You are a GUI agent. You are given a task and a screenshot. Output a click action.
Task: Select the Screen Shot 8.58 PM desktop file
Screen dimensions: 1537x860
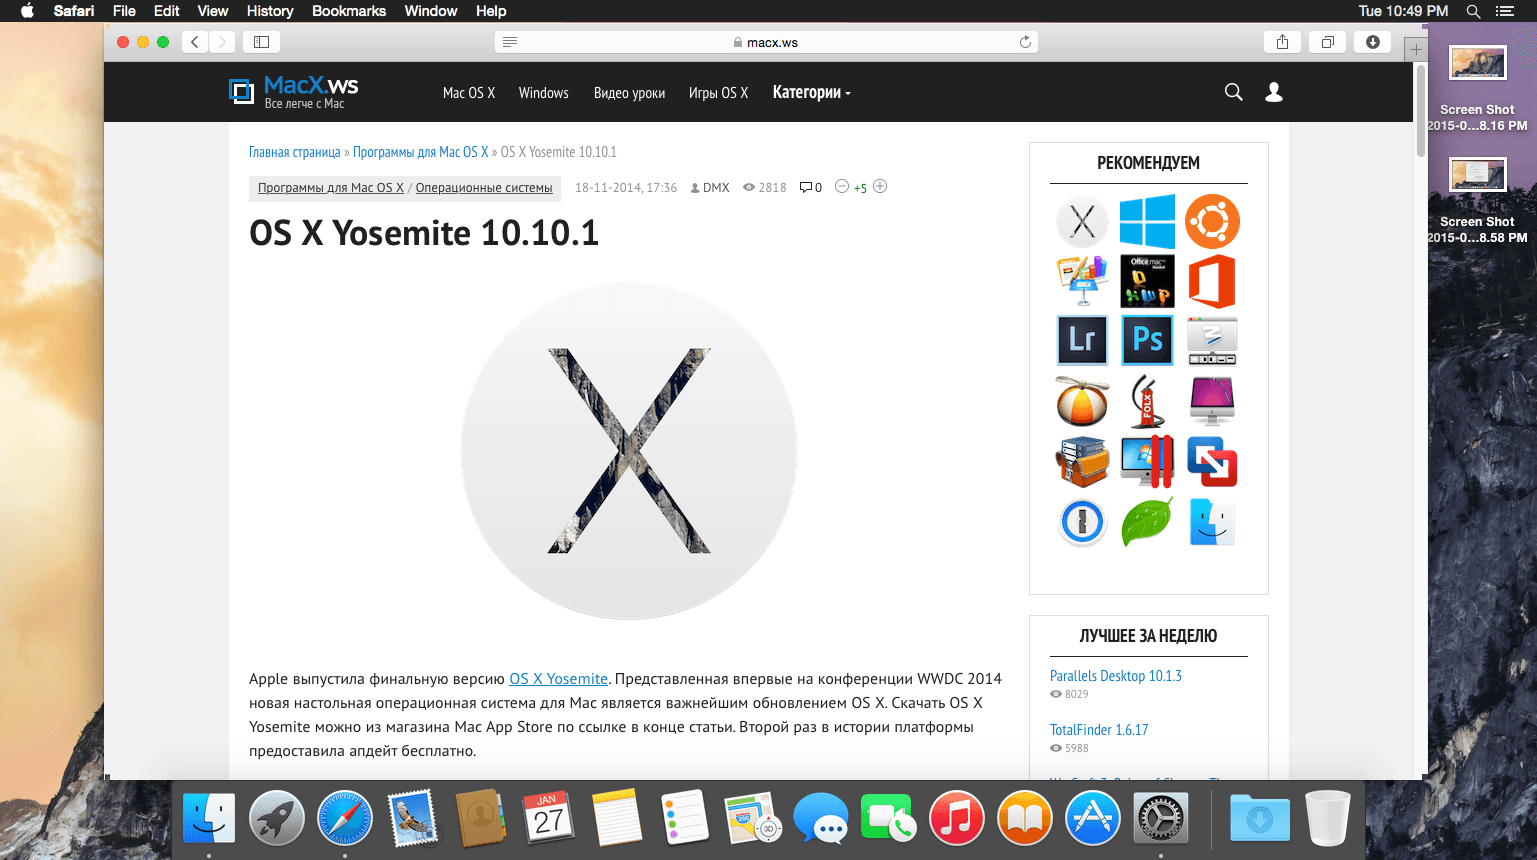[x=1477, y=202]
